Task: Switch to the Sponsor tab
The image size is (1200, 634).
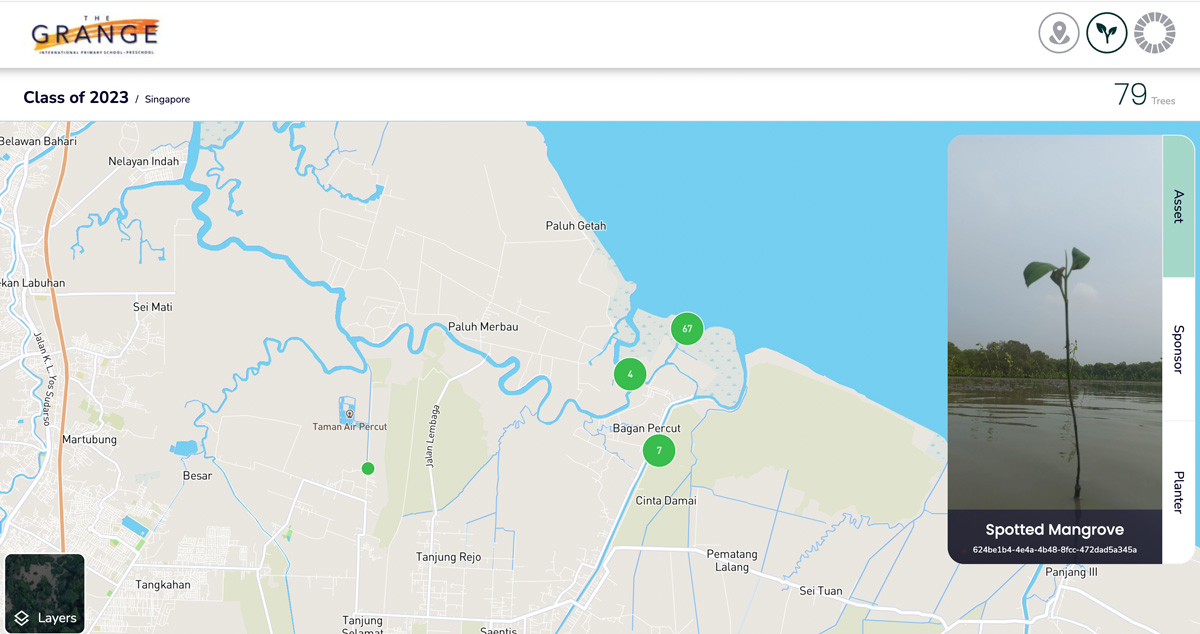Action: (x=1178, y=349)
